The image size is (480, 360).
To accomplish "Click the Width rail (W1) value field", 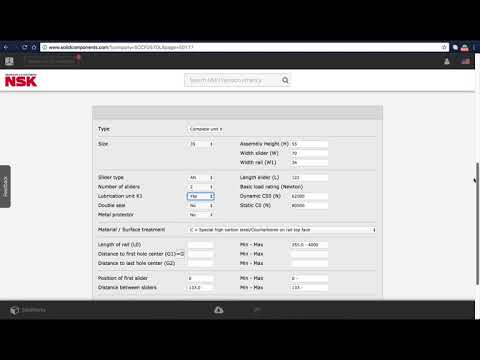I will [x=309, y=163].
